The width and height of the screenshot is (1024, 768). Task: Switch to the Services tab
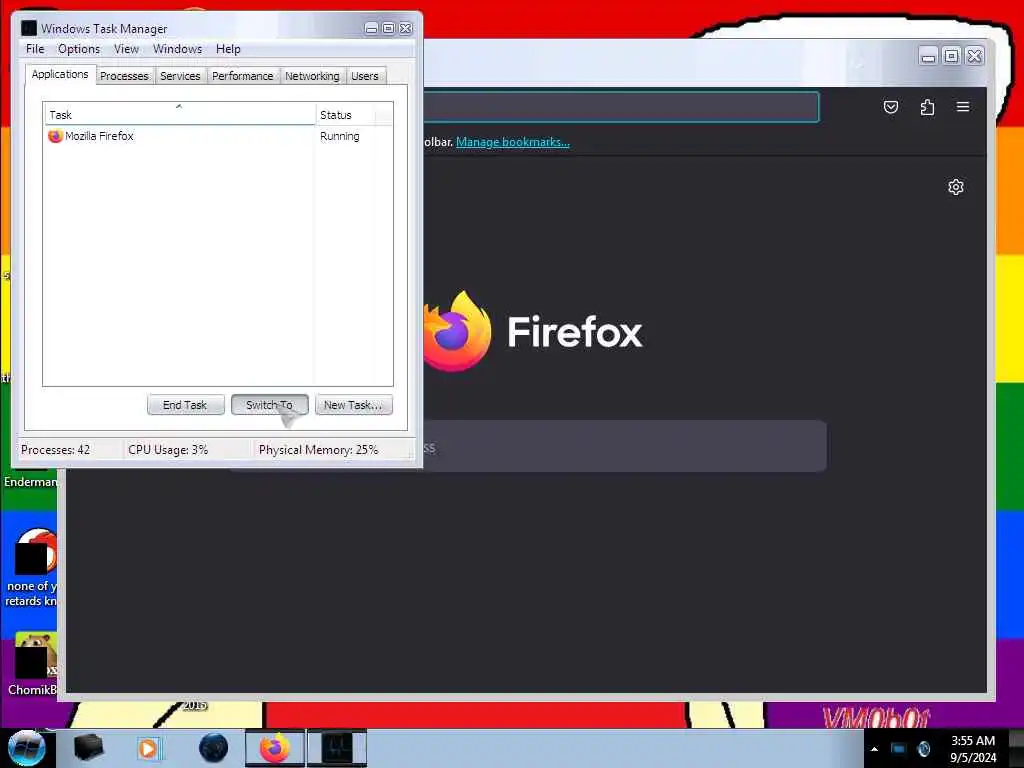[x=180, y=76]
